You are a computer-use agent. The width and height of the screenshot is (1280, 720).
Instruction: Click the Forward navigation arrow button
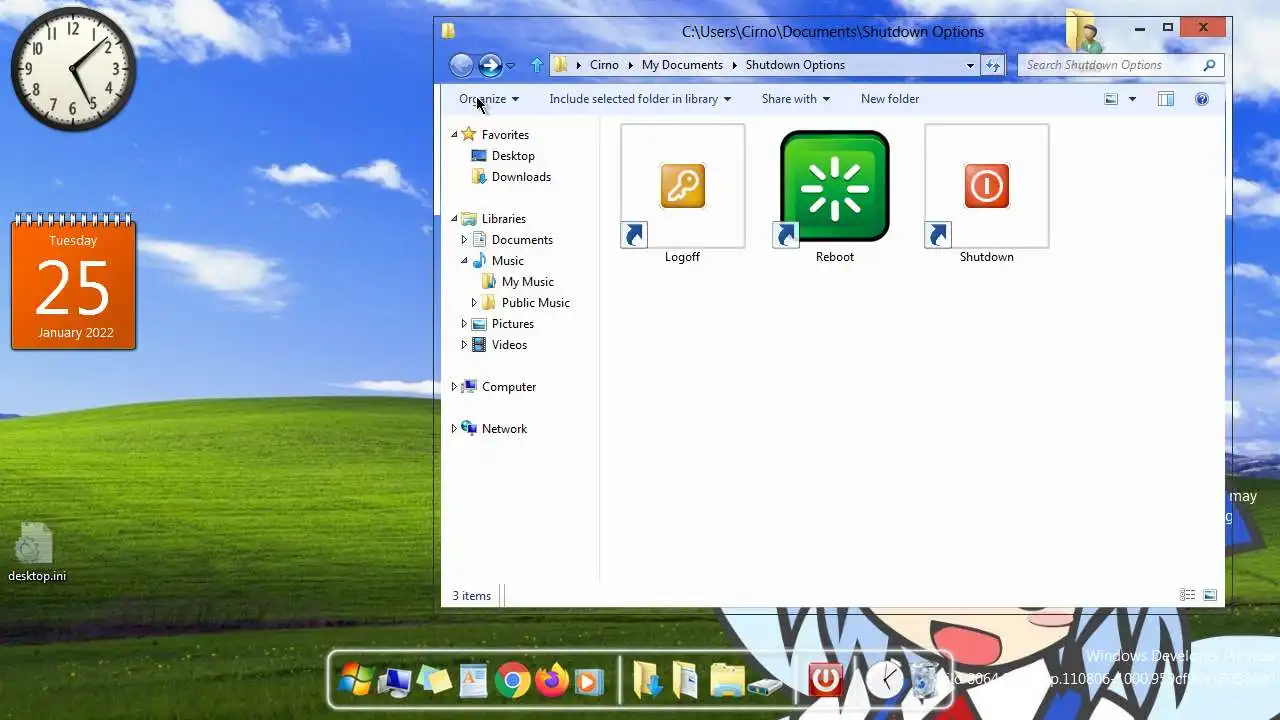click(x=490, y=65)
